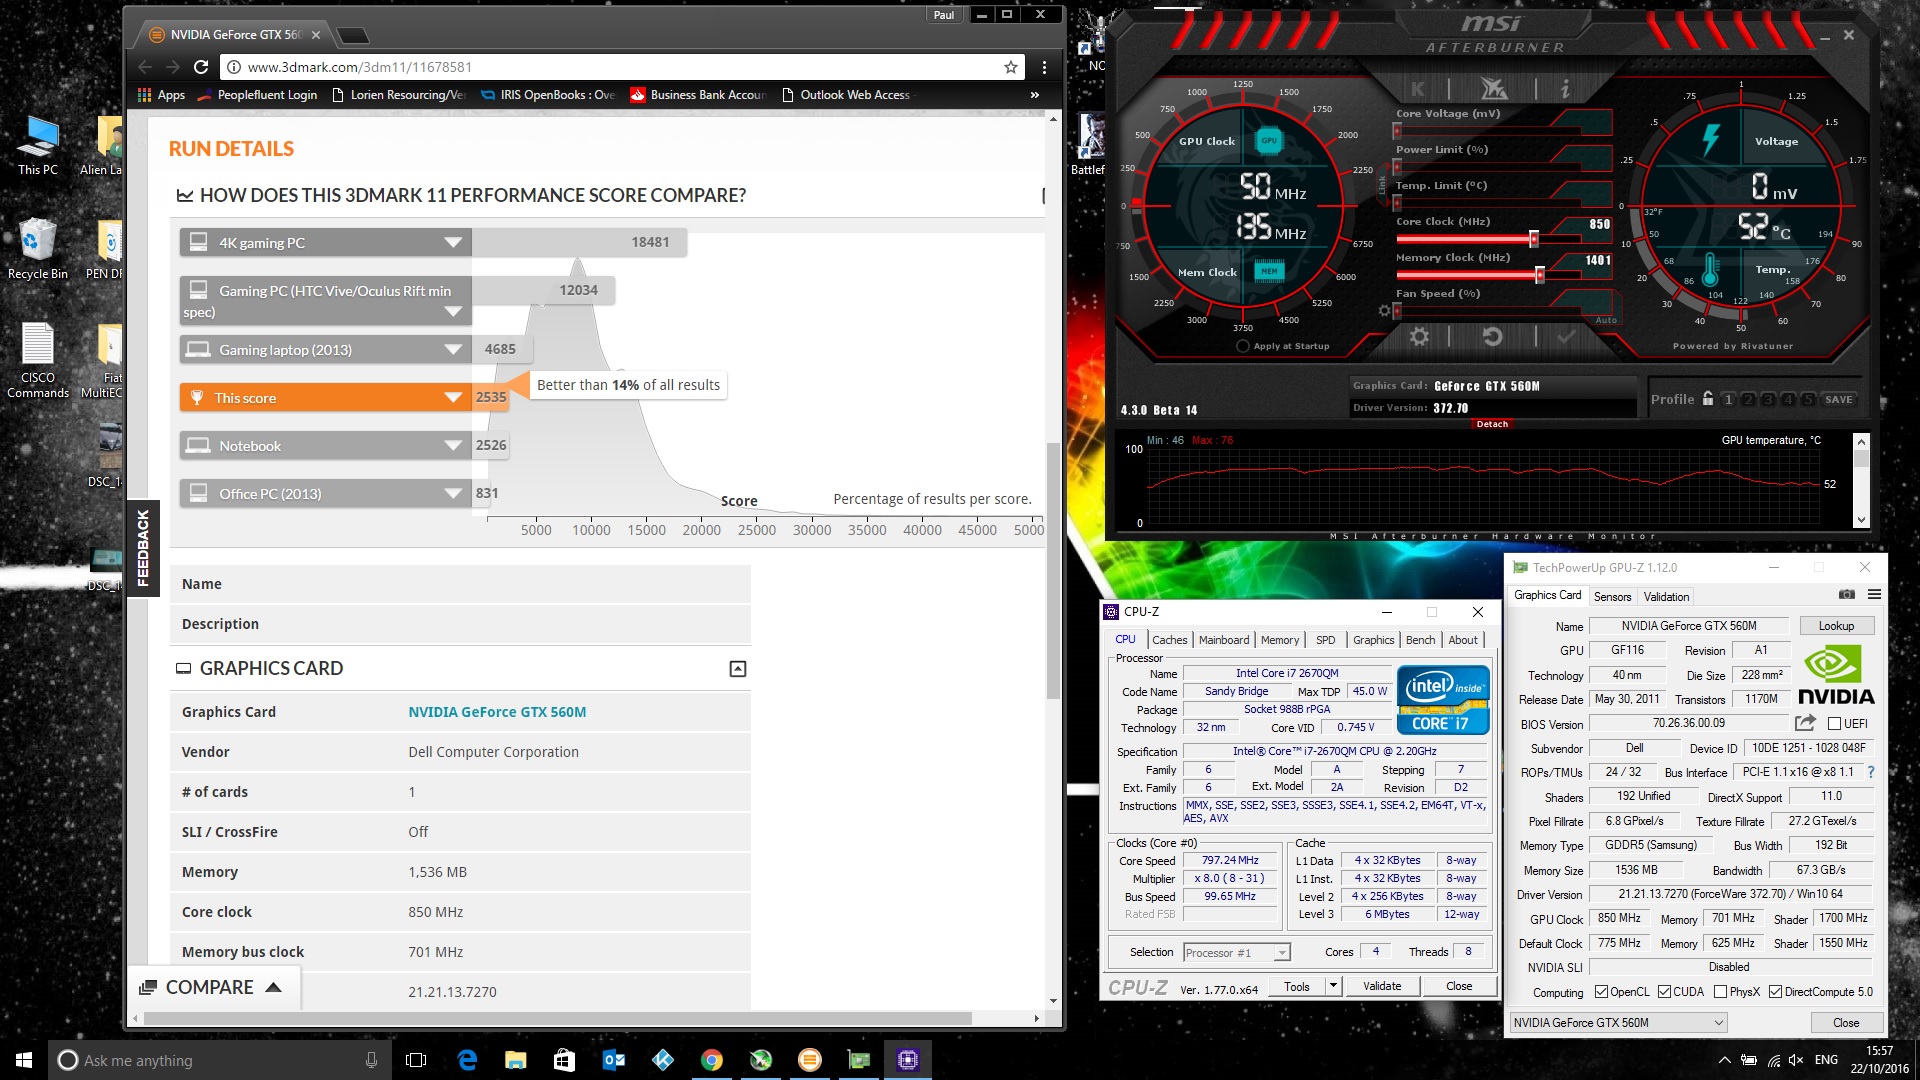Open Afterburner information i icon

click(1565, 89)
